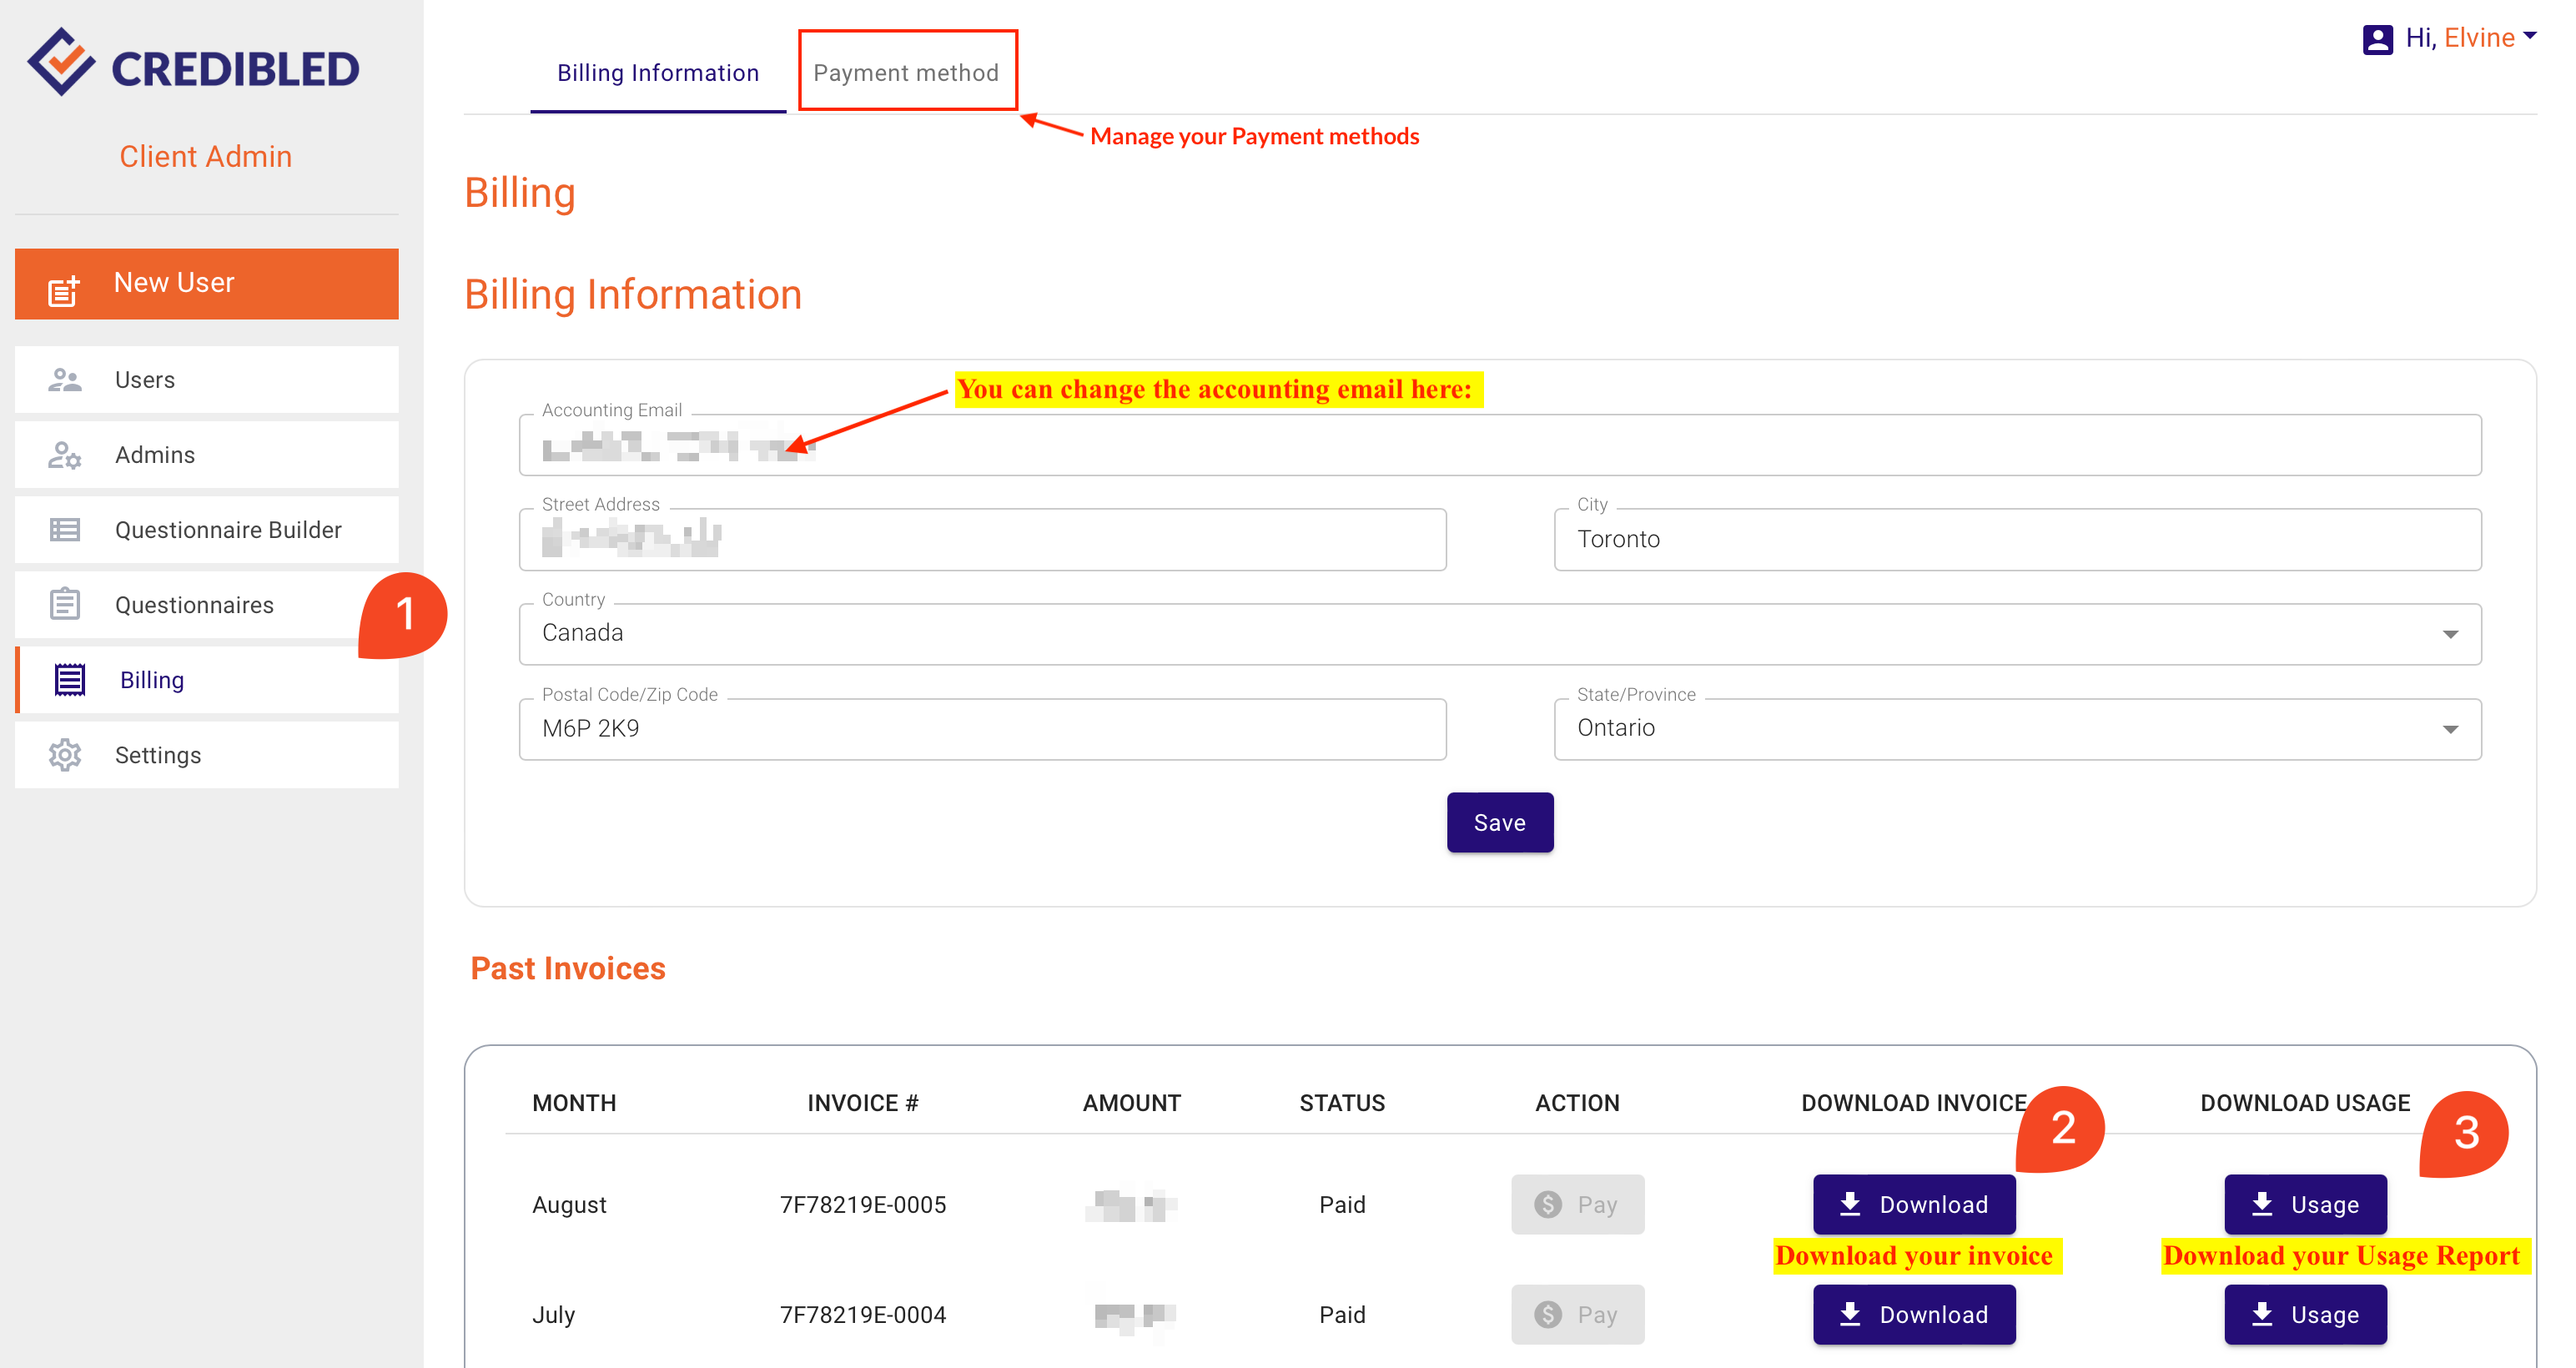The width and height of the screenshot is (2576, 1368).
Task: Click the Users people icon in sidebar
Action: point(65,380)
